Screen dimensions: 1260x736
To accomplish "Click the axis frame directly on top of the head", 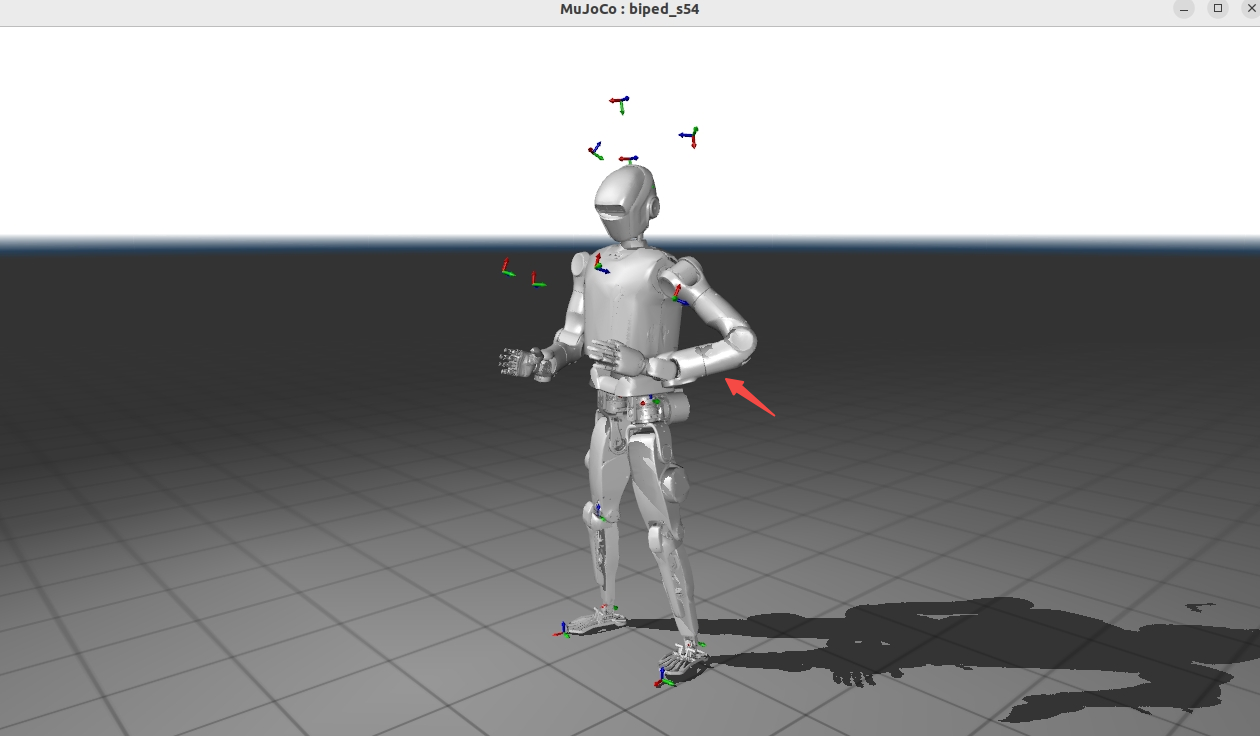I will (x=628, y=159).
